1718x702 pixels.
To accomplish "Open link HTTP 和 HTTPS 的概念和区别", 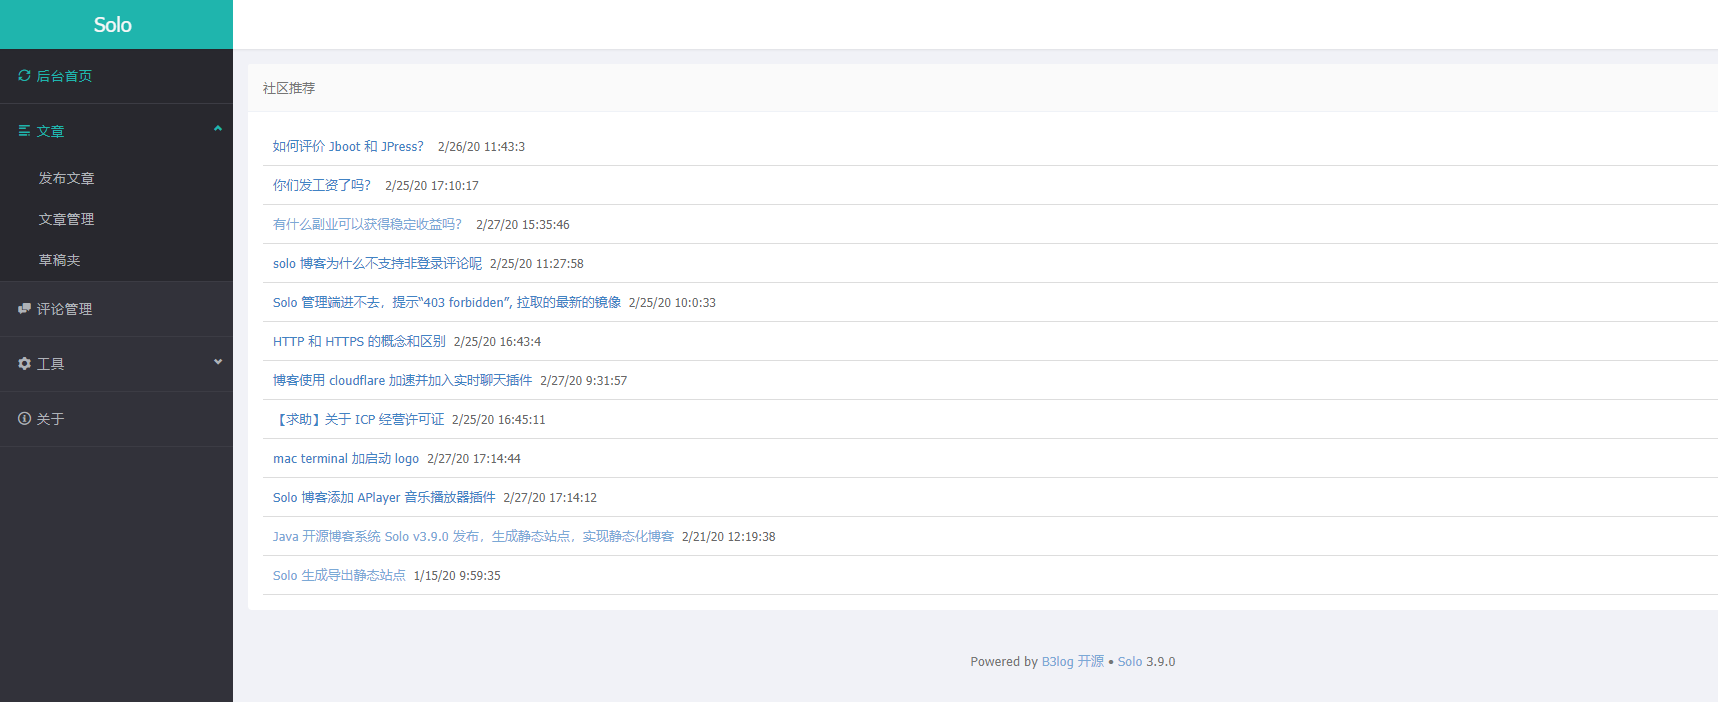I will [359, 341].
